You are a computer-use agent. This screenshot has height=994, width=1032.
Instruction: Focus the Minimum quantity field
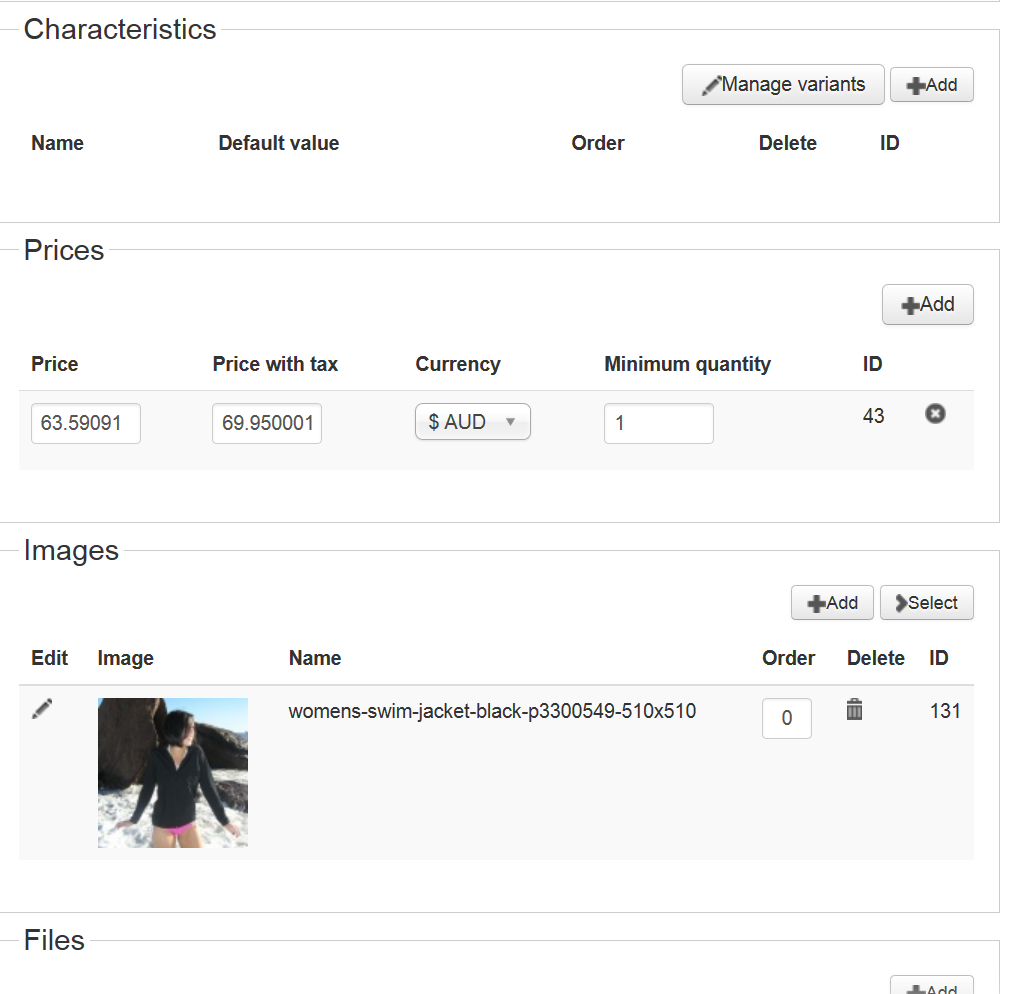coord(658,423)
